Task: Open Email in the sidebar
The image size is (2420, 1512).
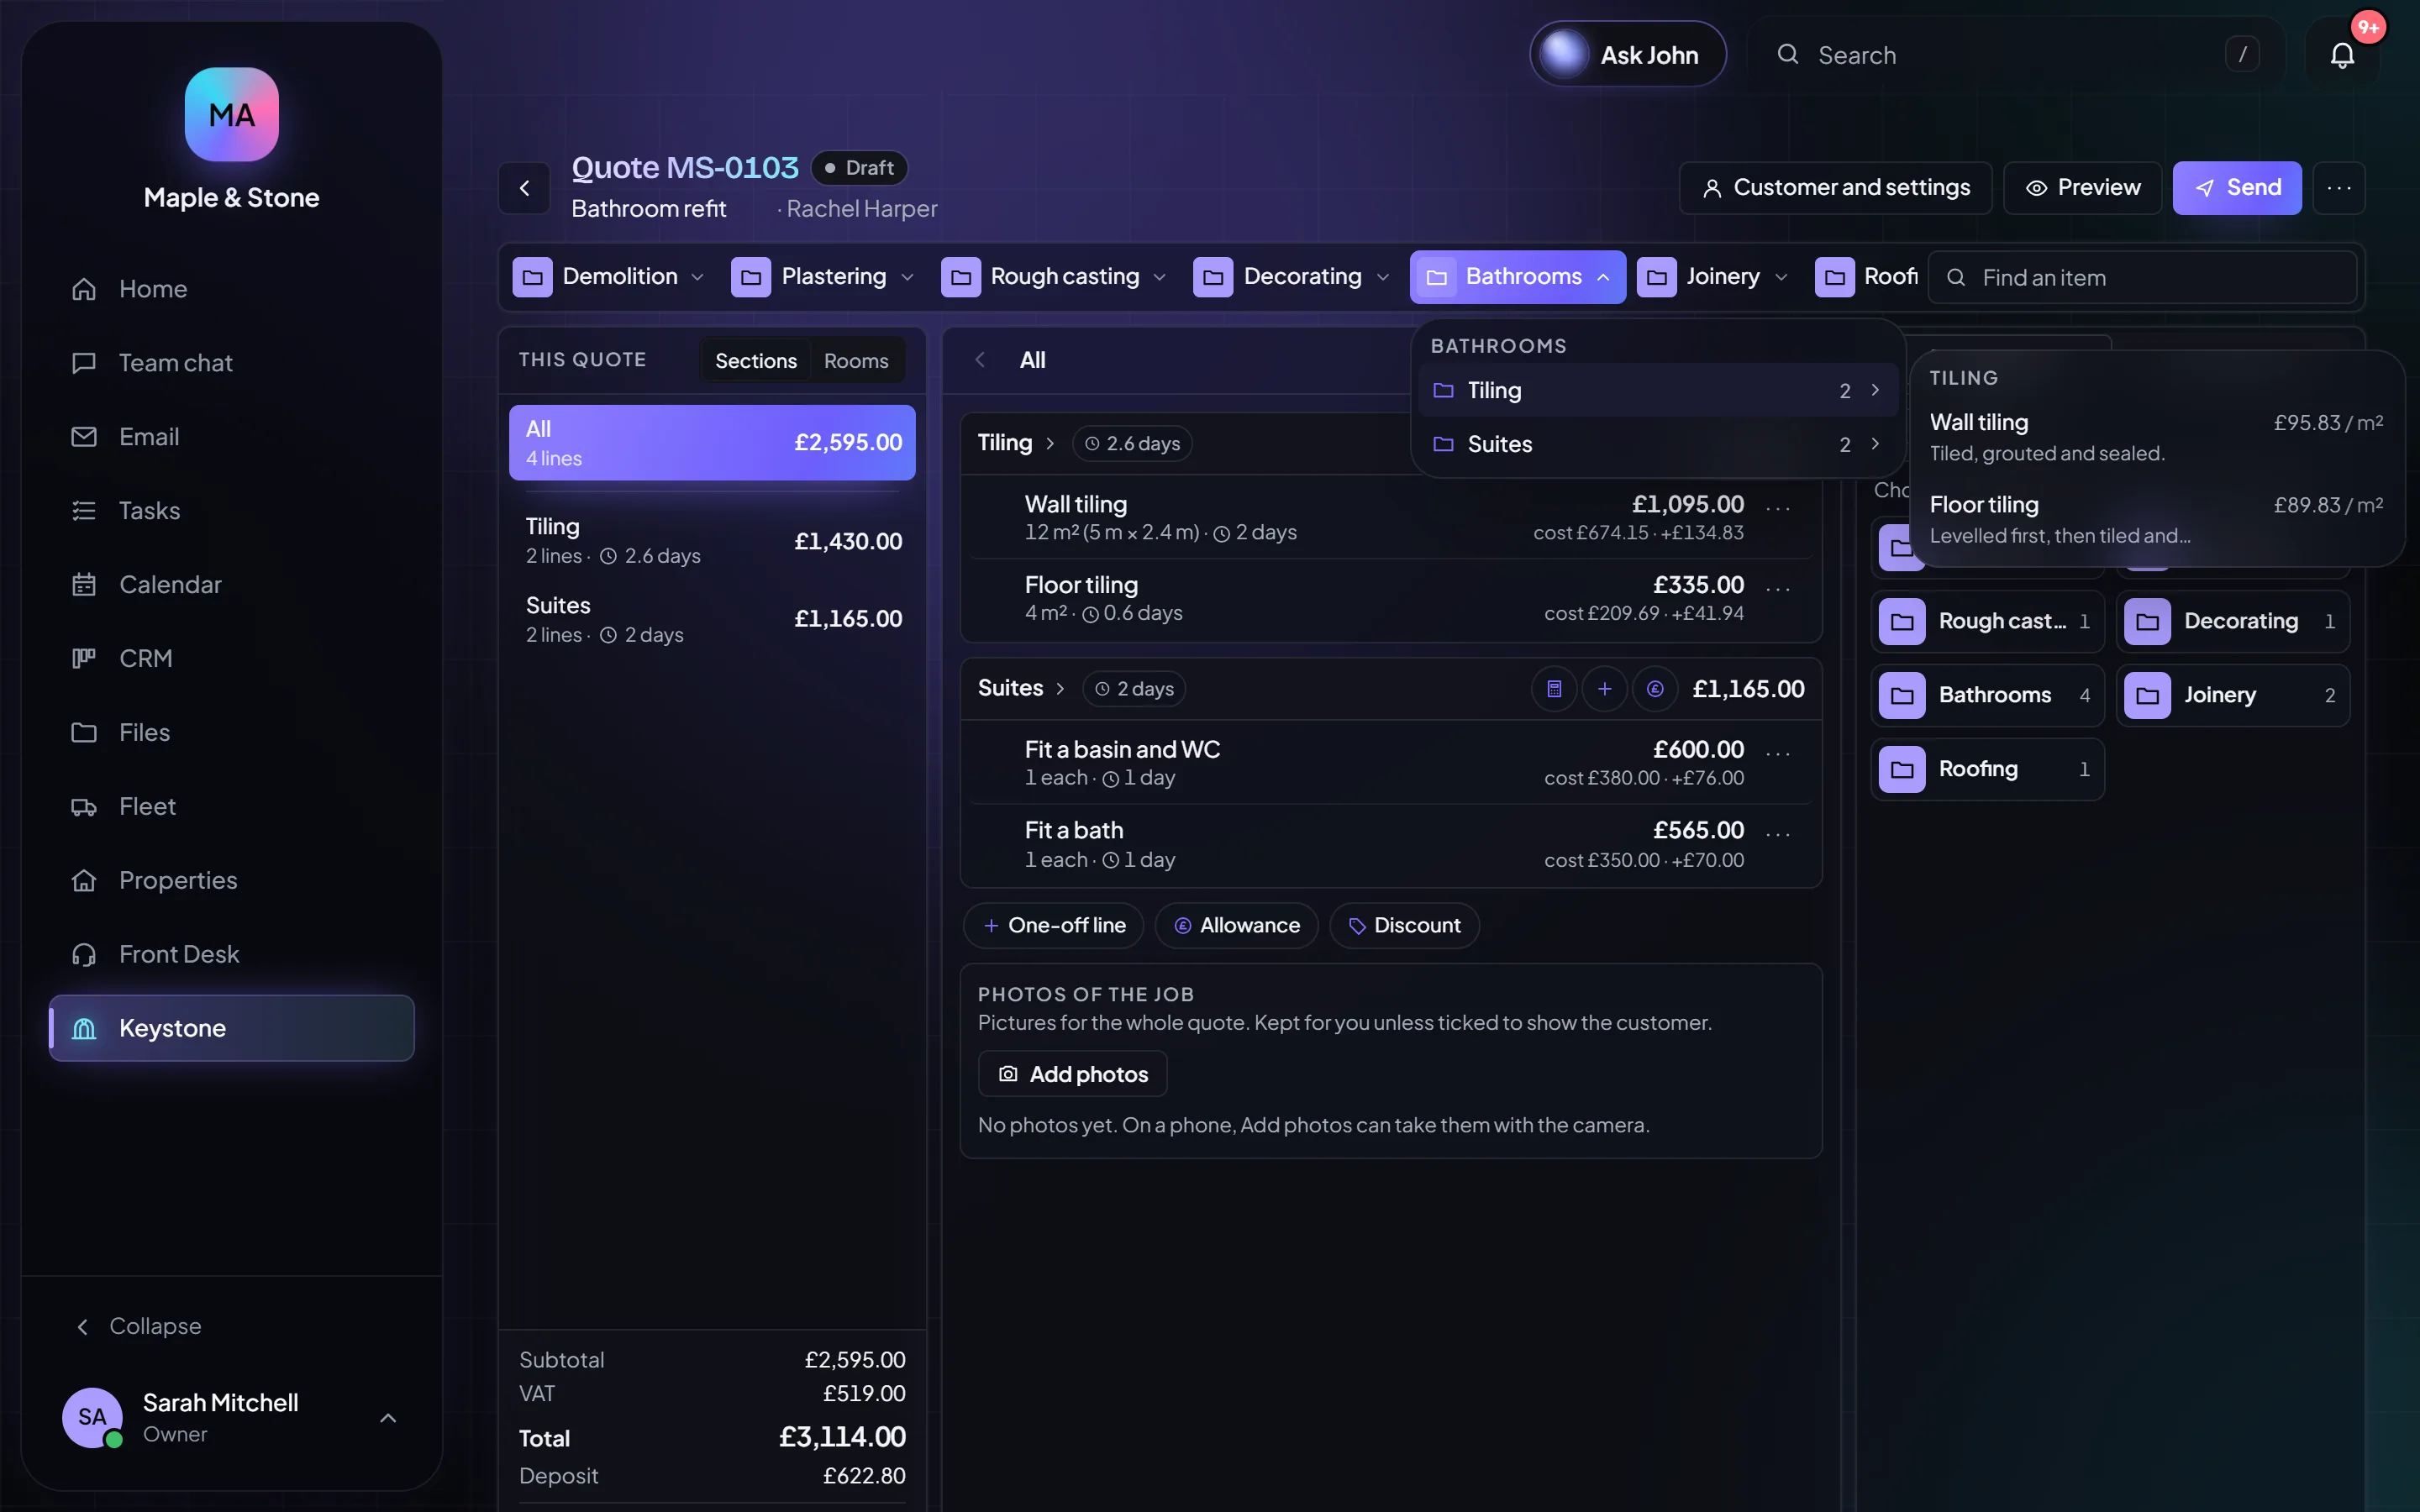Action: tap(231, 437)
